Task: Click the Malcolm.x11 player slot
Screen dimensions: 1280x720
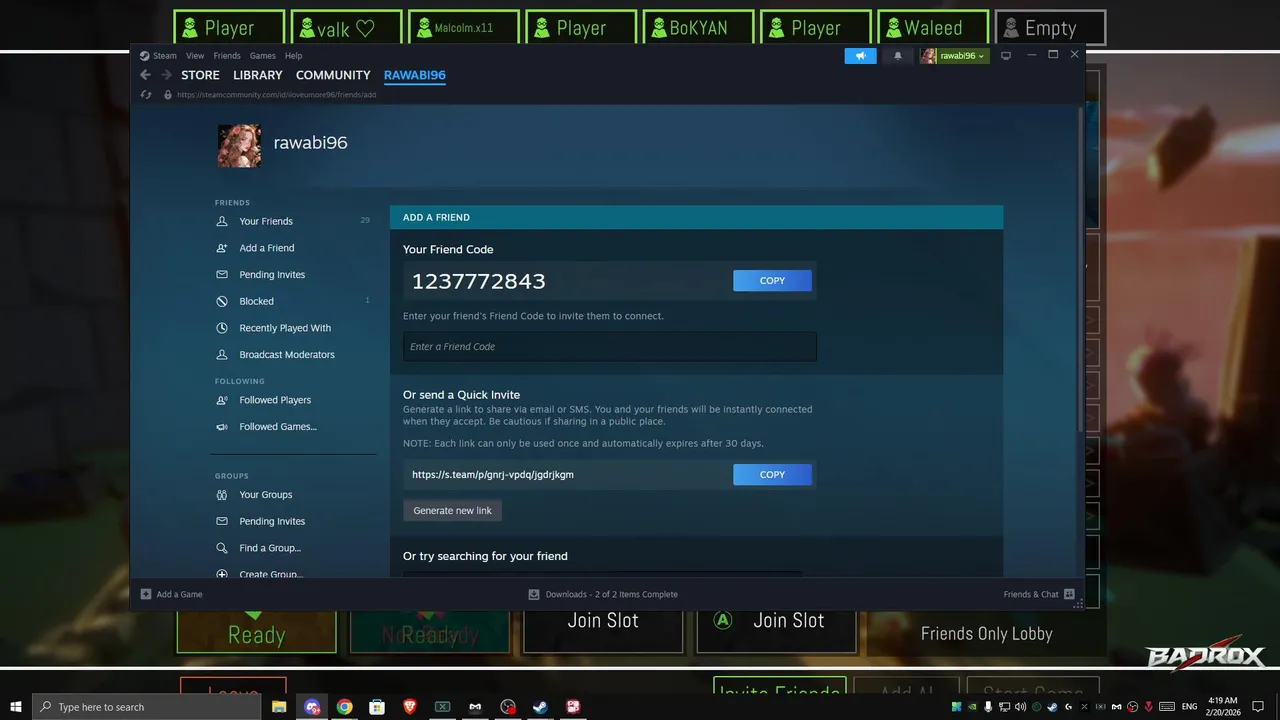Action: coord(464,28)
